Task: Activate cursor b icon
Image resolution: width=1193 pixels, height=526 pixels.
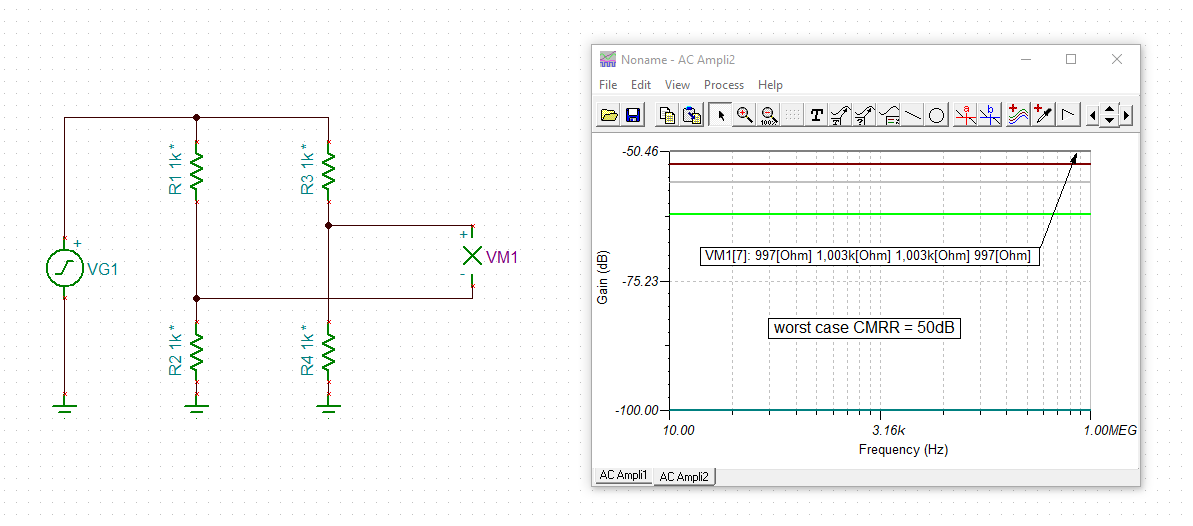Action: 990,115
